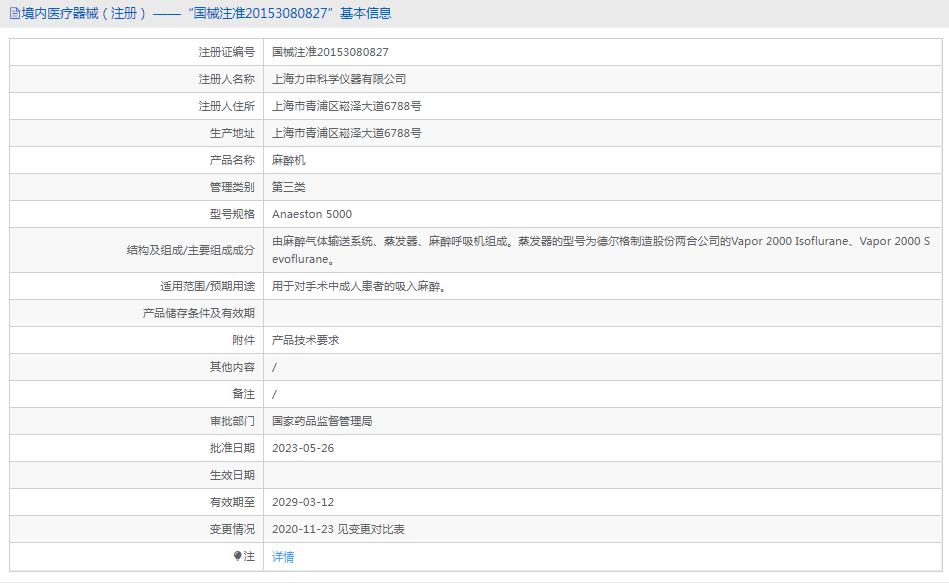Viewport: 949px width, 583px height.
Task: Click the expiry date 2029-03-12
Action: click(x=303, y=502)
